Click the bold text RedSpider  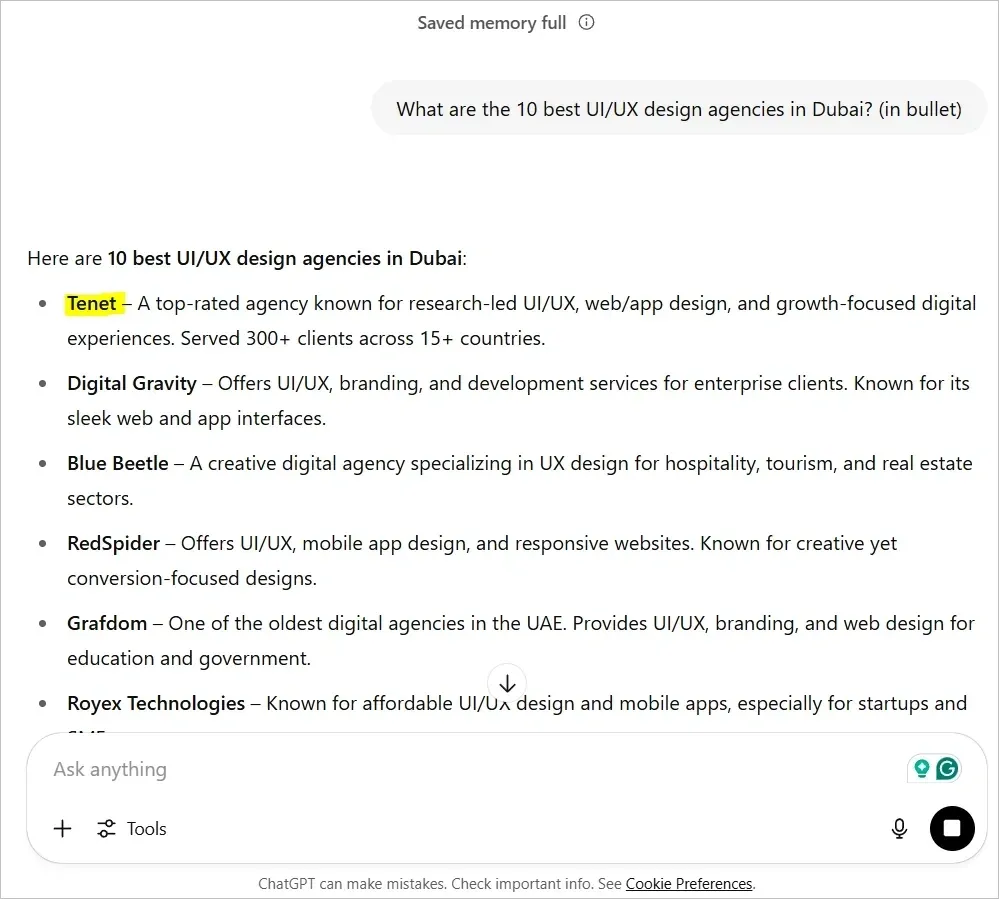pyautogui.click(x=113, y=543)
